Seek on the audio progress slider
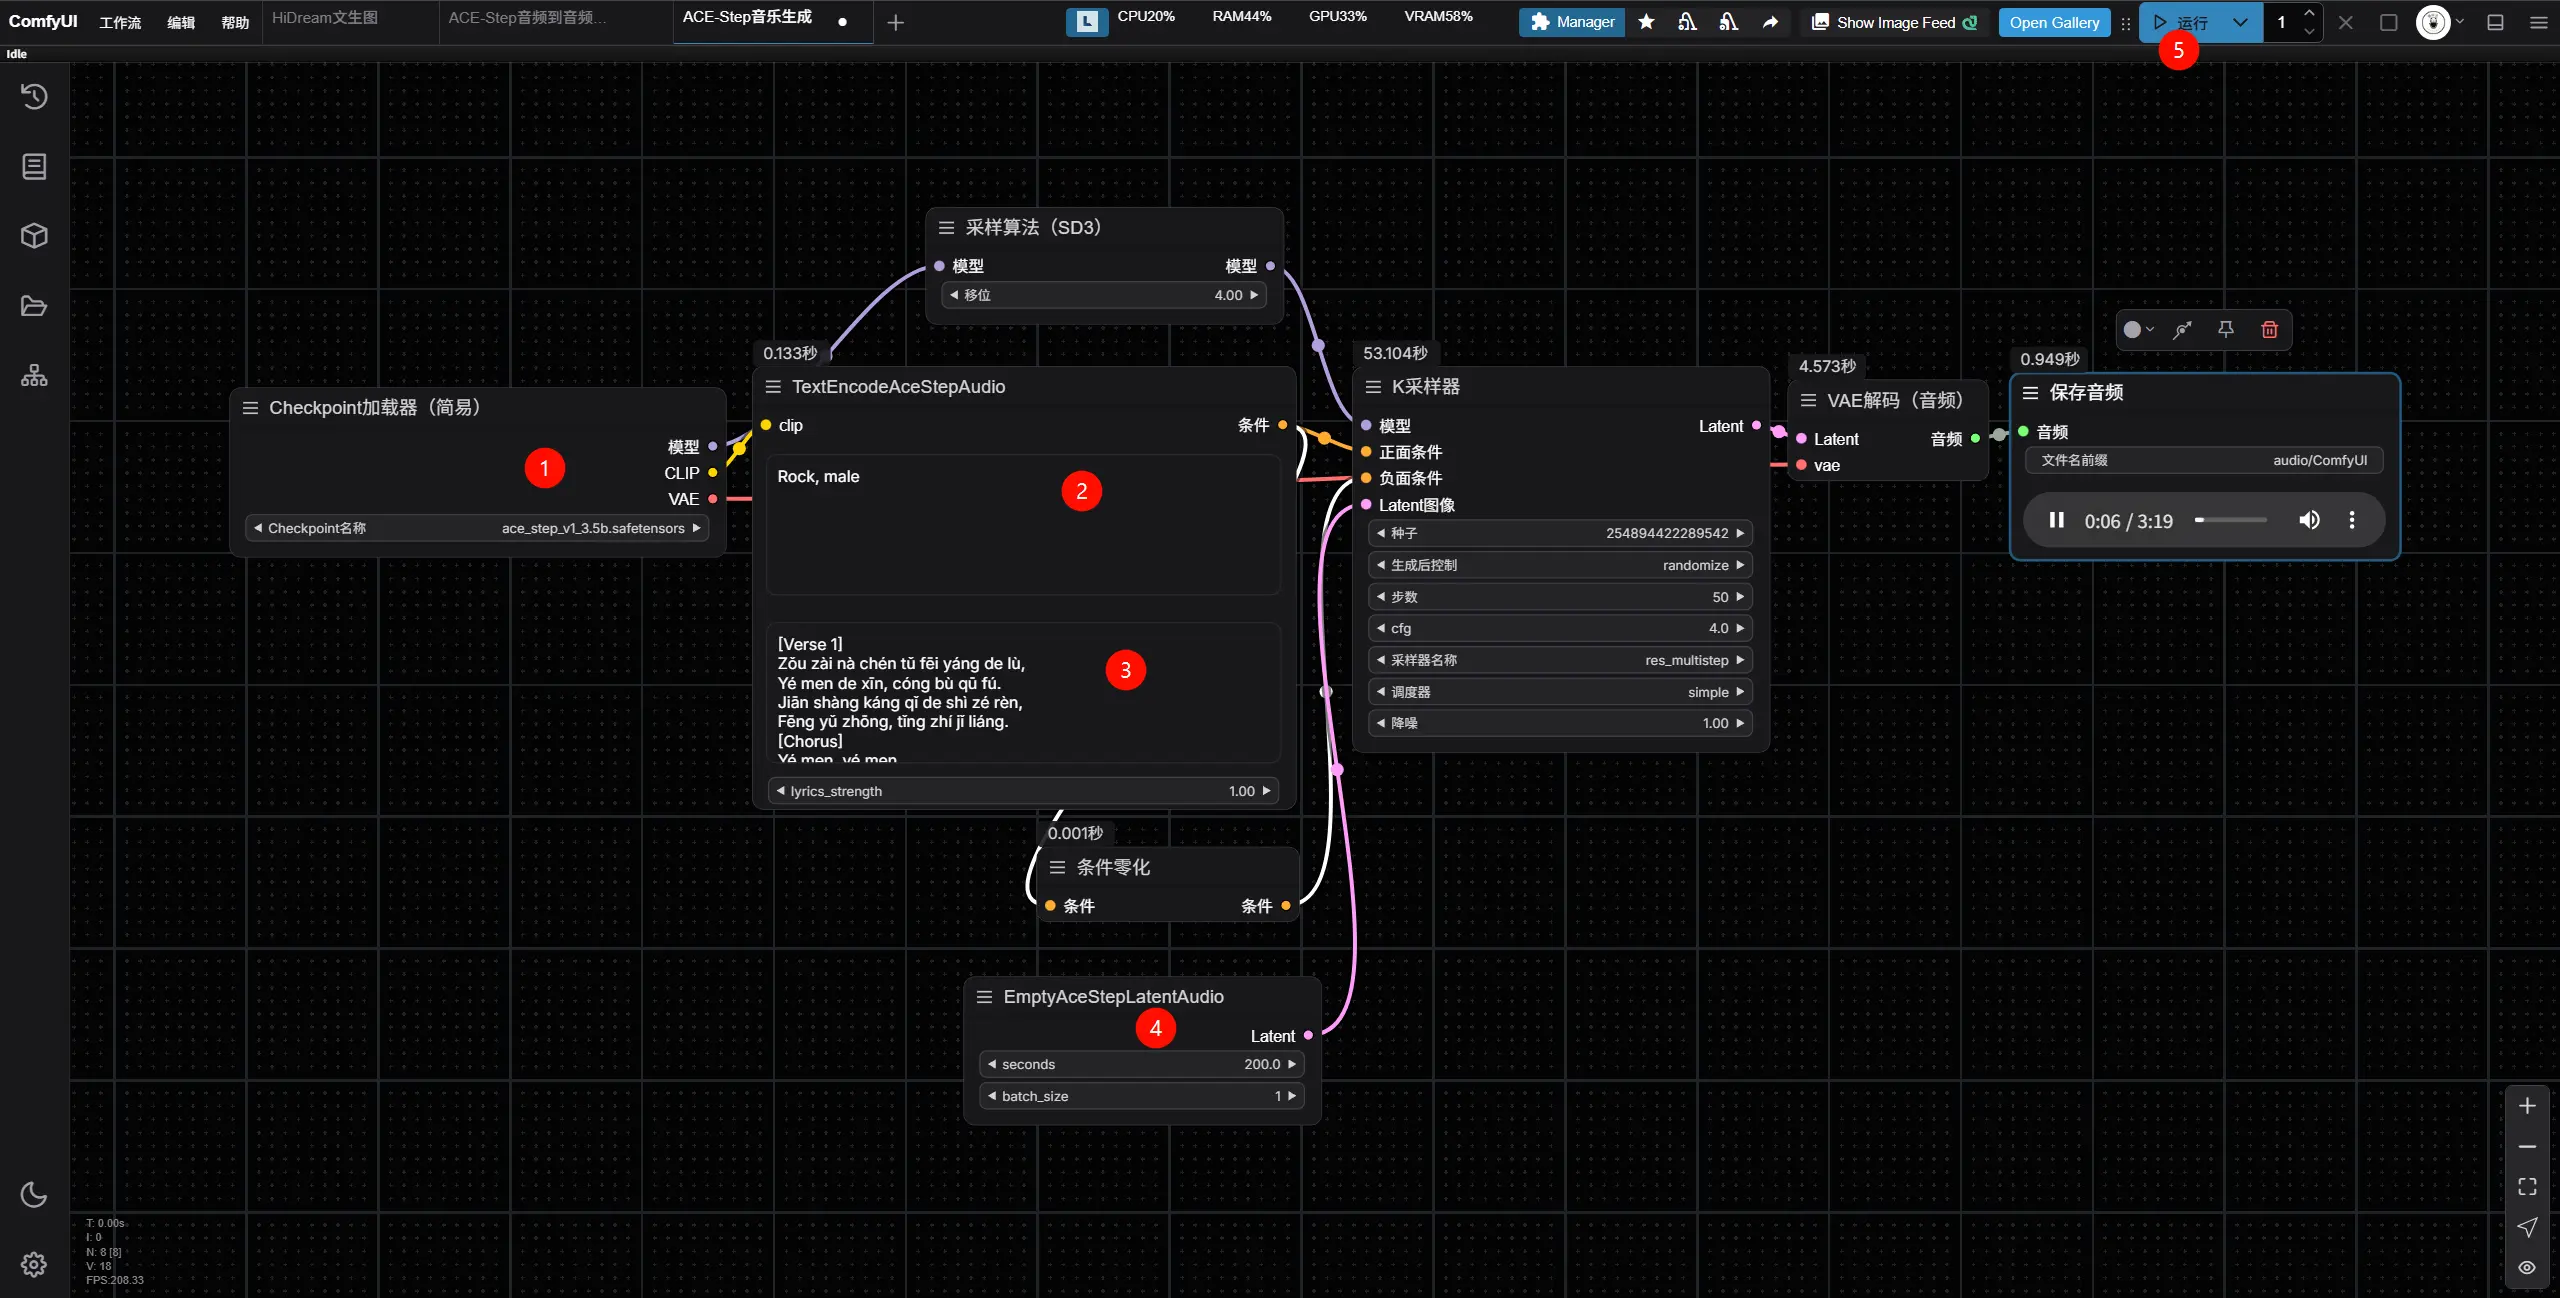Viewport: 2560px width, 1298px height. tap(2230, 520)
